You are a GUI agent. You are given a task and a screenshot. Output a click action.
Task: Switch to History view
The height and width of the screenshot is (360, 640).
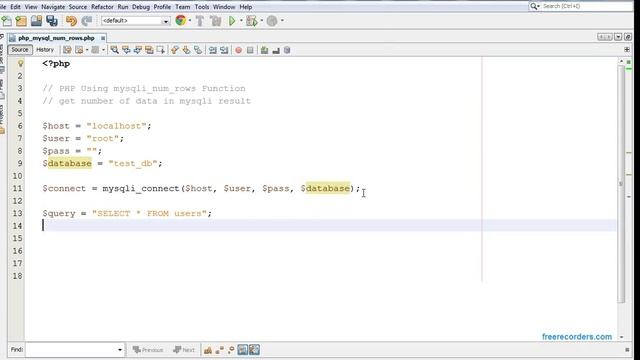click(x=45, y=50)
